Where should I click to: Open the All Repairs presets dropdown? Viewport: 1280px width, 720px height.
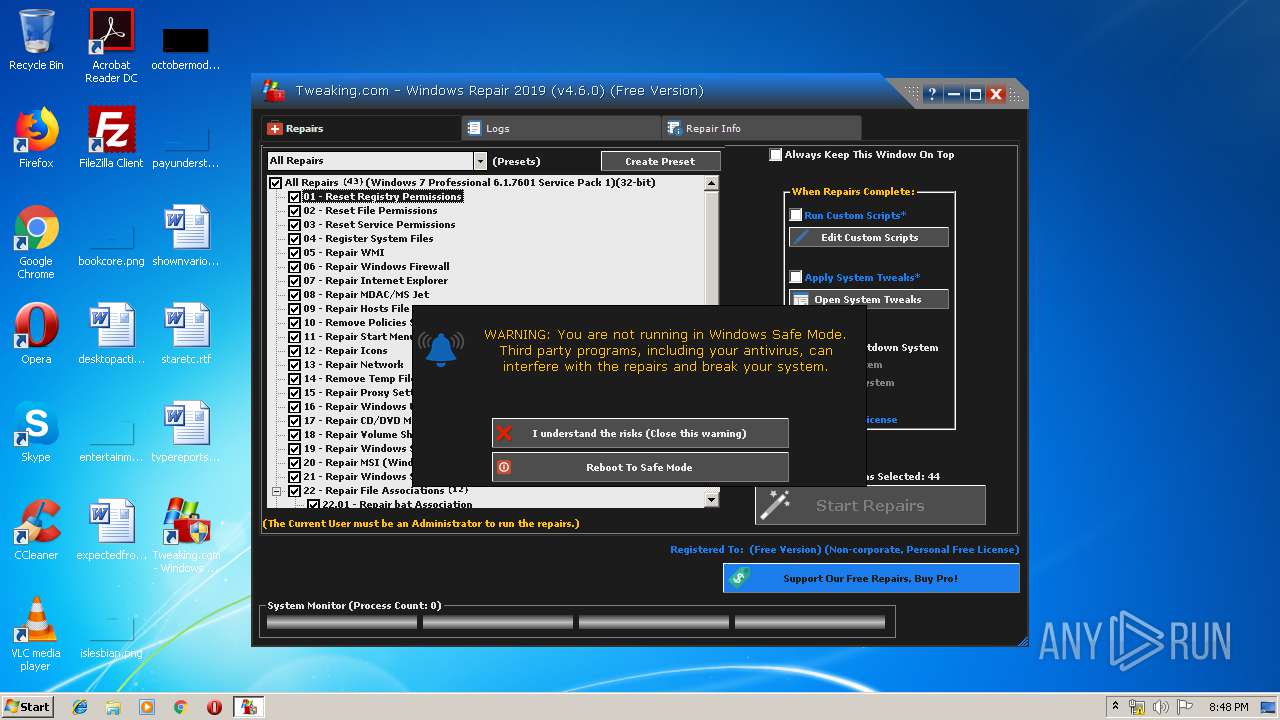click(x=480, y=161)
